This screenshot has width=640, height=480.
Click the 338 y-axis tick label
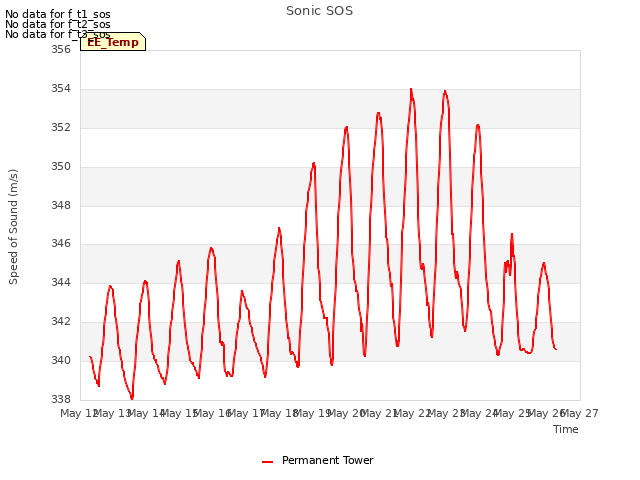pyautogui.click(x=61, y=399)
